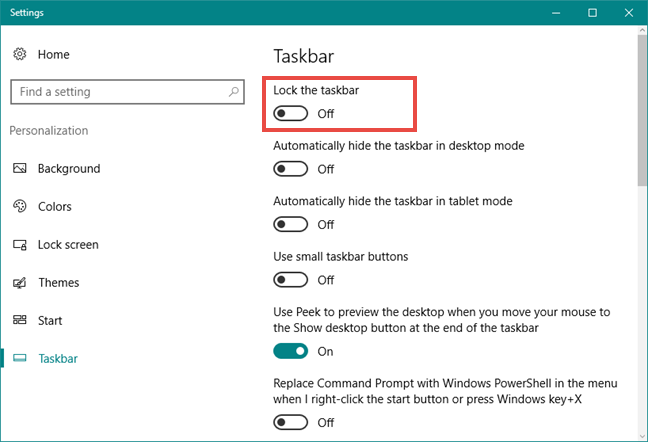
Task: Open the Home settings page
Action: click(x=54, y=54)
